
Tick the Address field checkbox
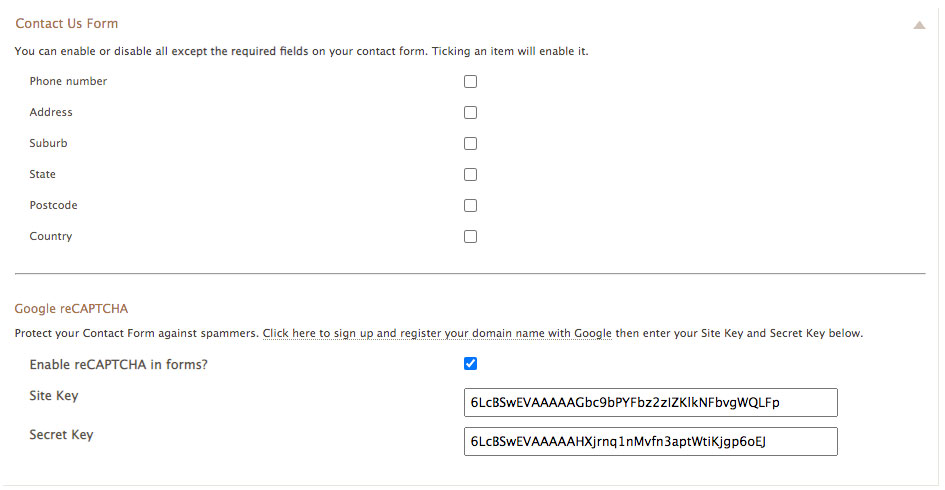point(470,113)
